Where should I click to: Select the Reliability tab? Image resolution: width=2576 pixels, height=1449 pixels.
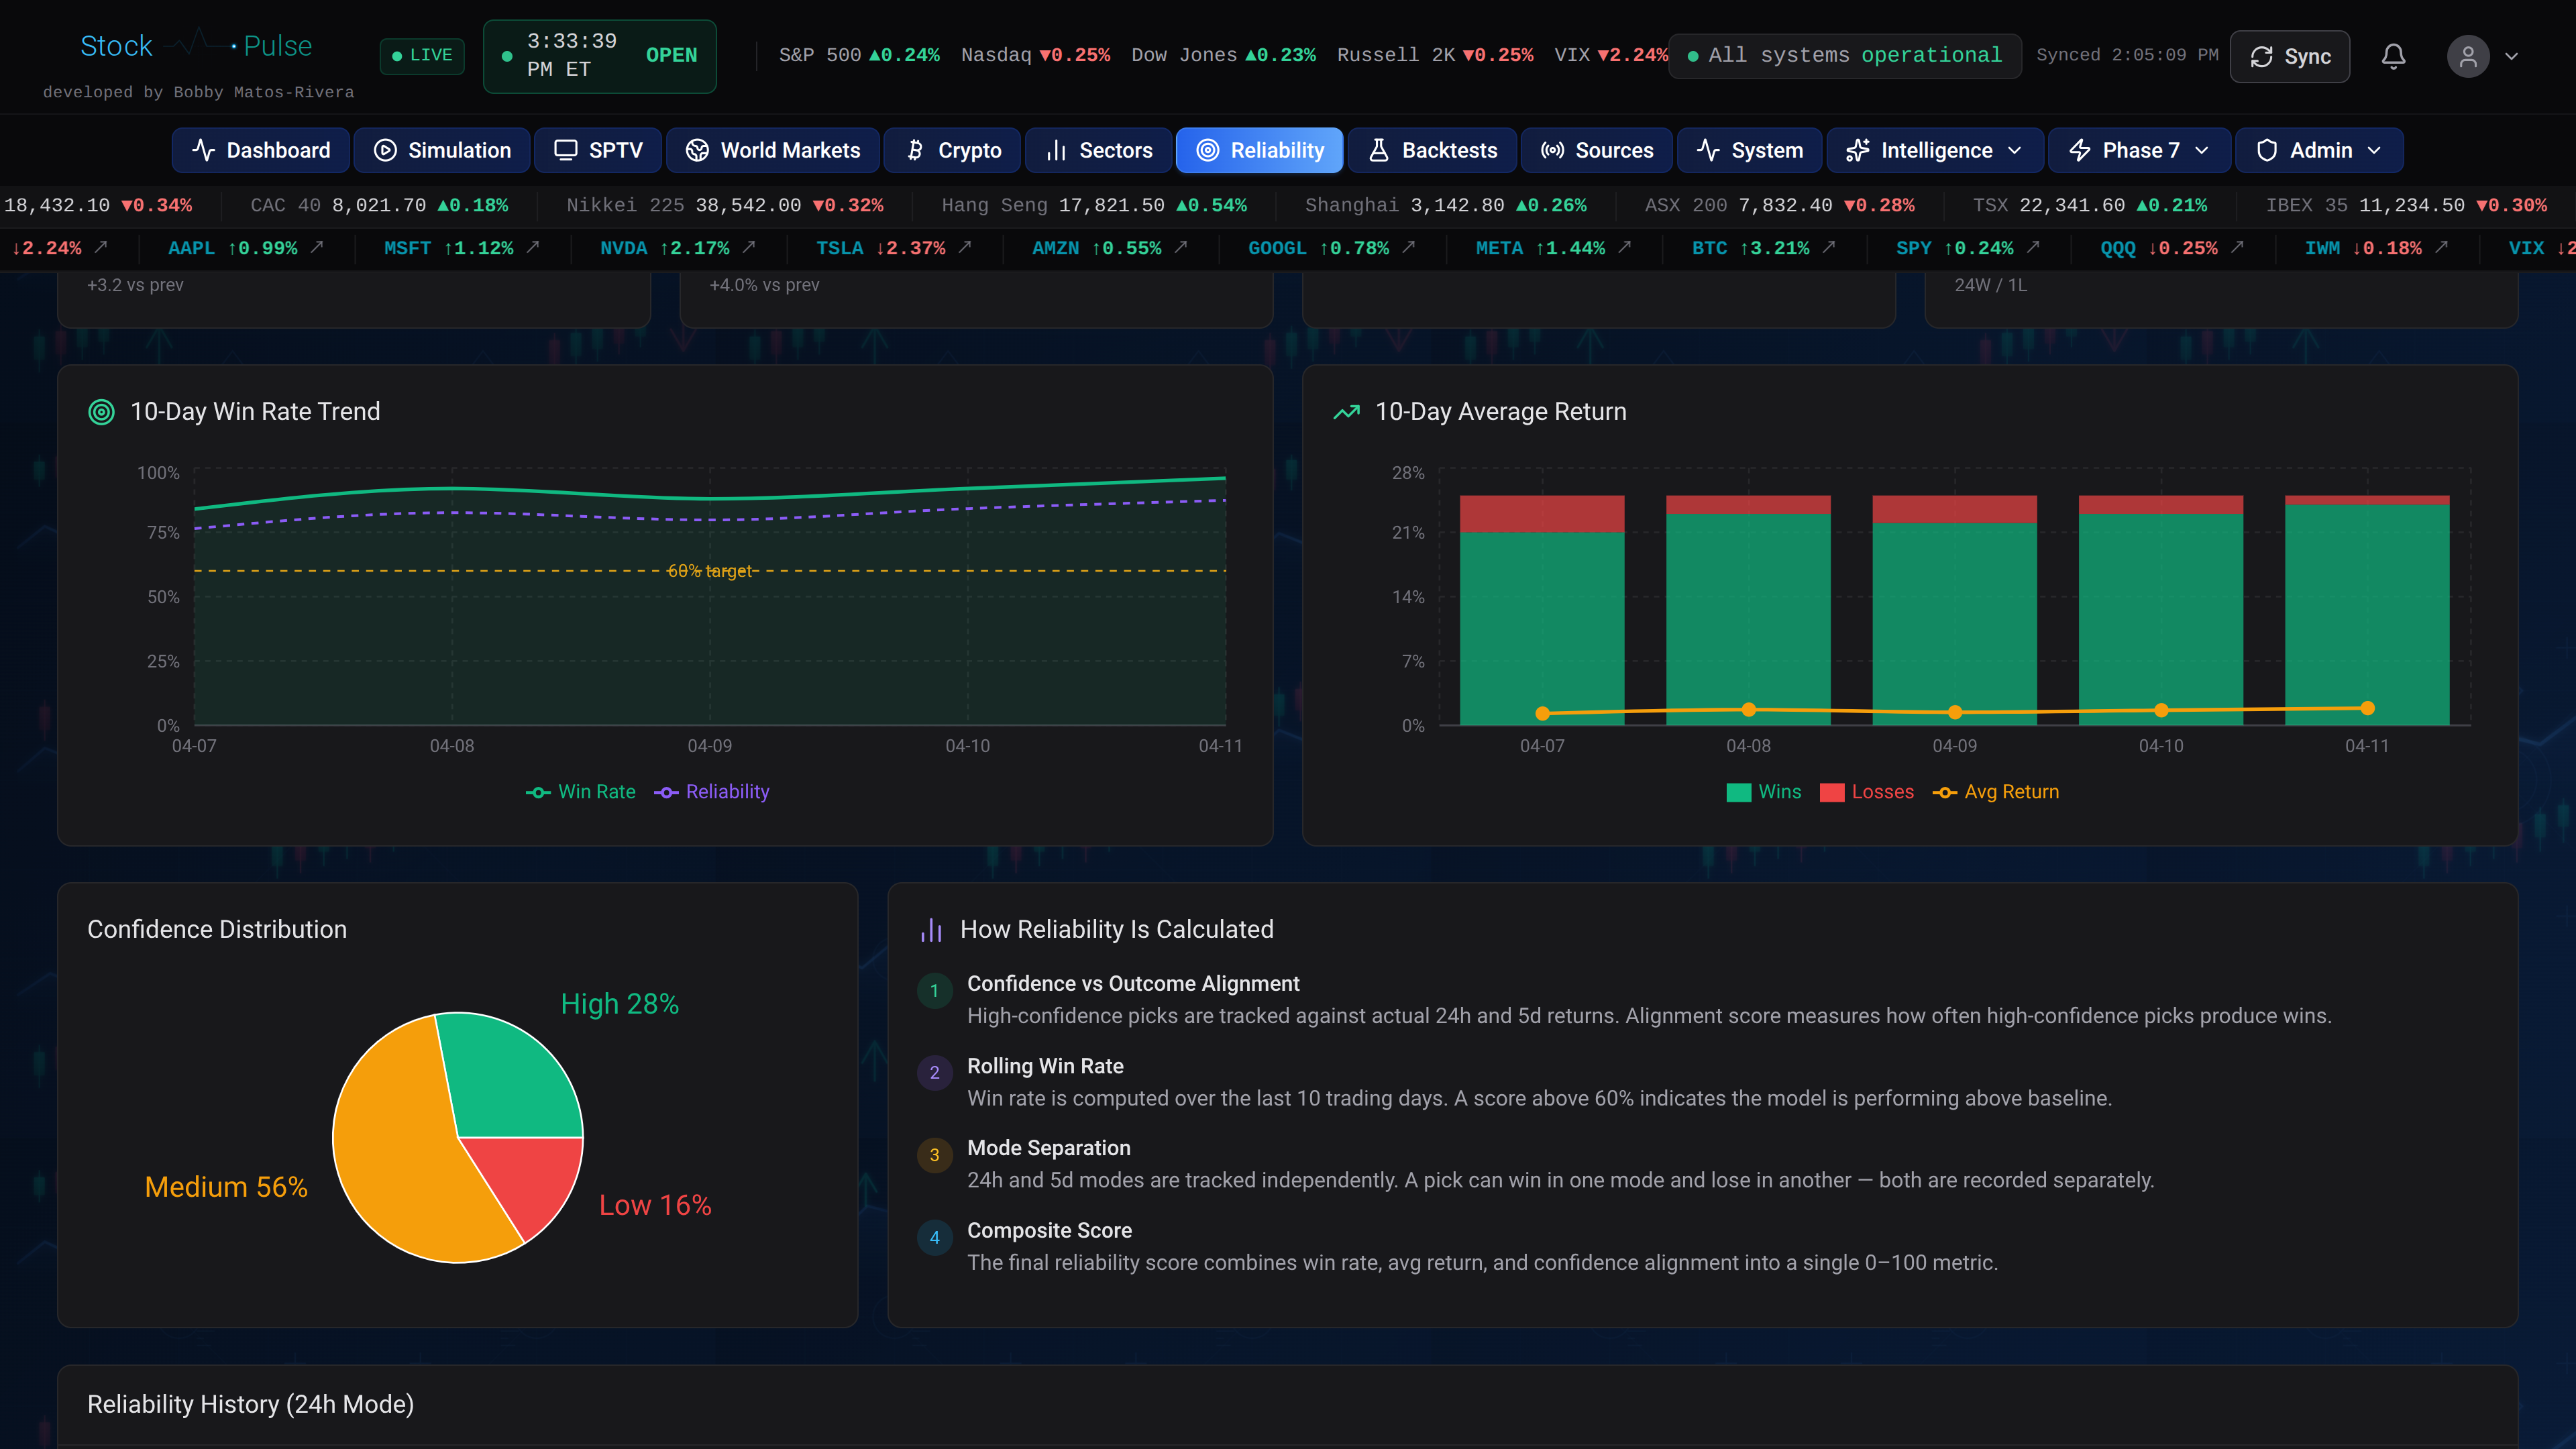tap(1260, 150)
